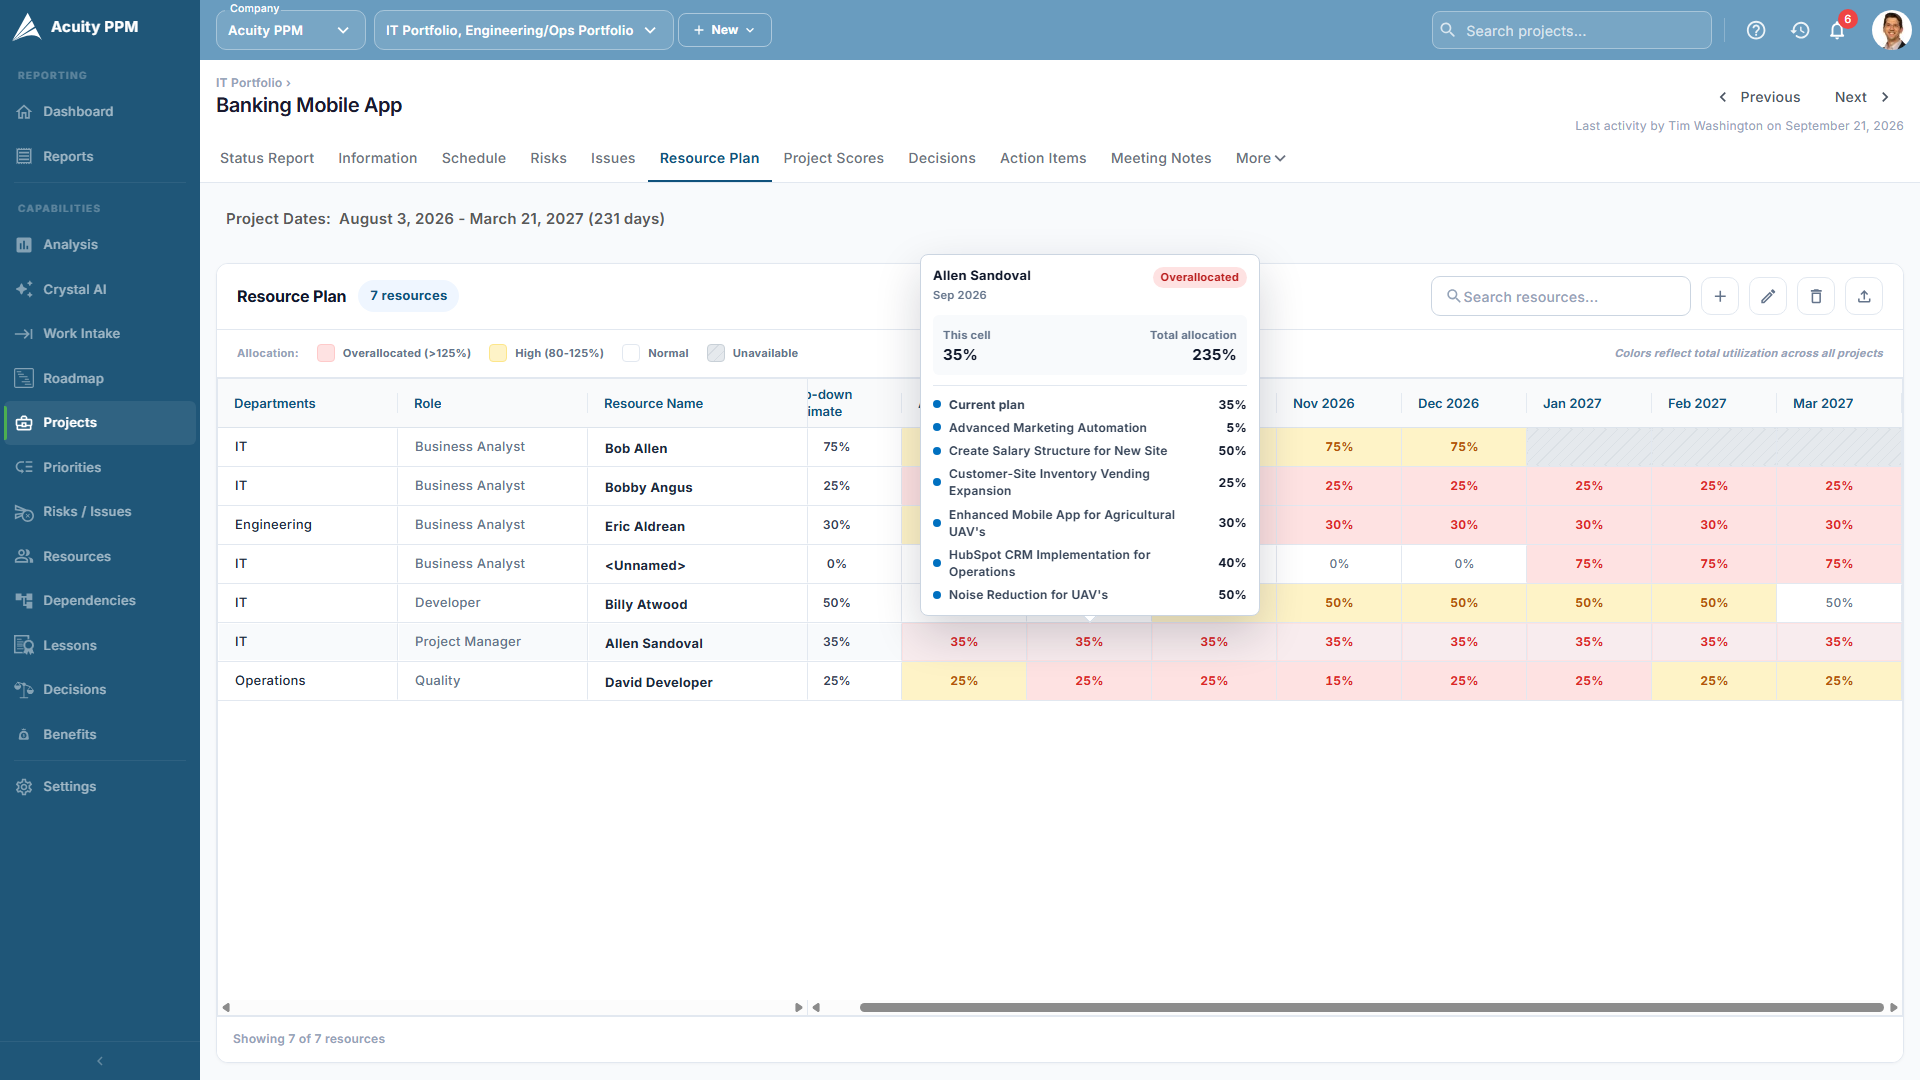Viewport: 1920px width, 1080px height.
Task: Open Dashboard in the sidebar
Action: coord(100,112)
